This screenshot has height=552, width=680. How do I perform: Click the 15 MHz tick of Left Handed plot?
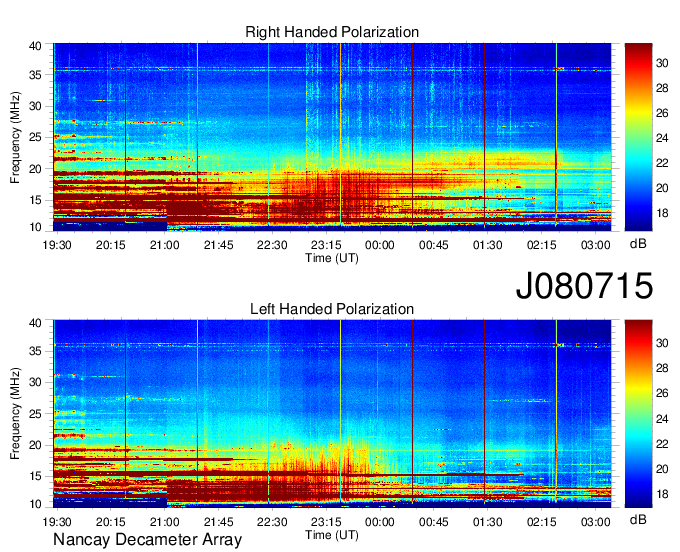click(x=35, y=477)
